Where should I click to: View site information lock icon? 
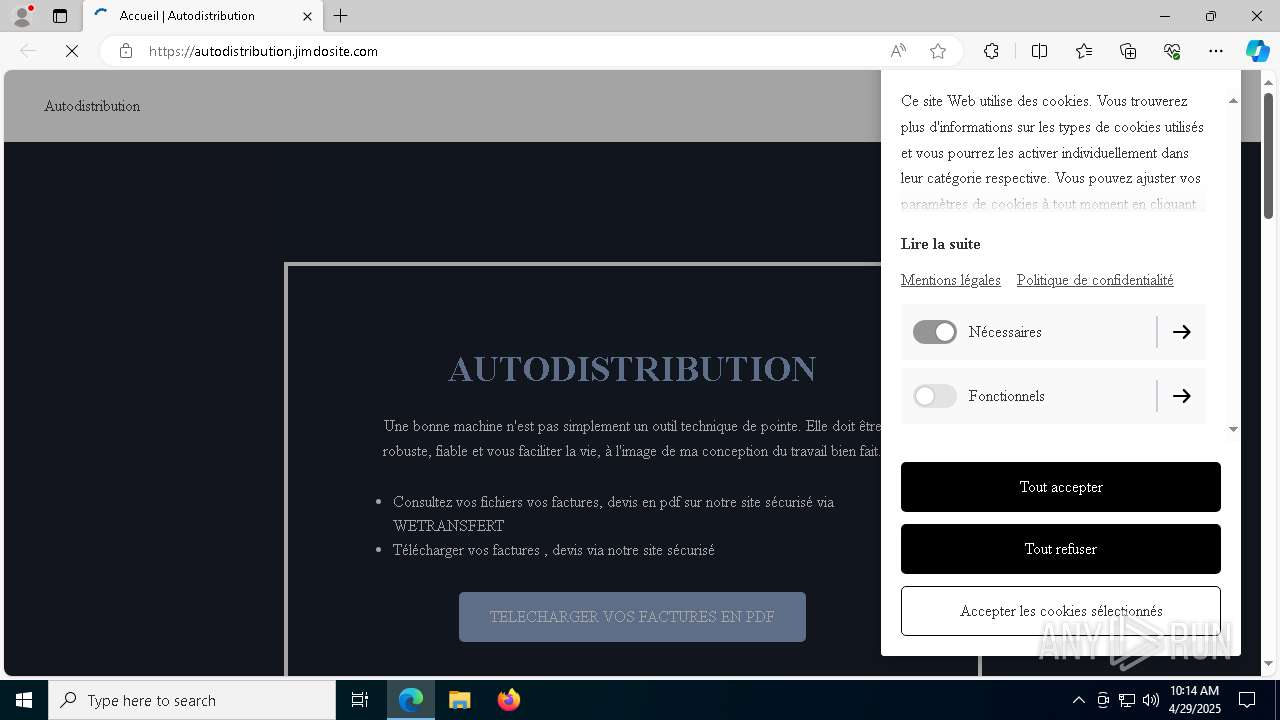coord(126,51)
